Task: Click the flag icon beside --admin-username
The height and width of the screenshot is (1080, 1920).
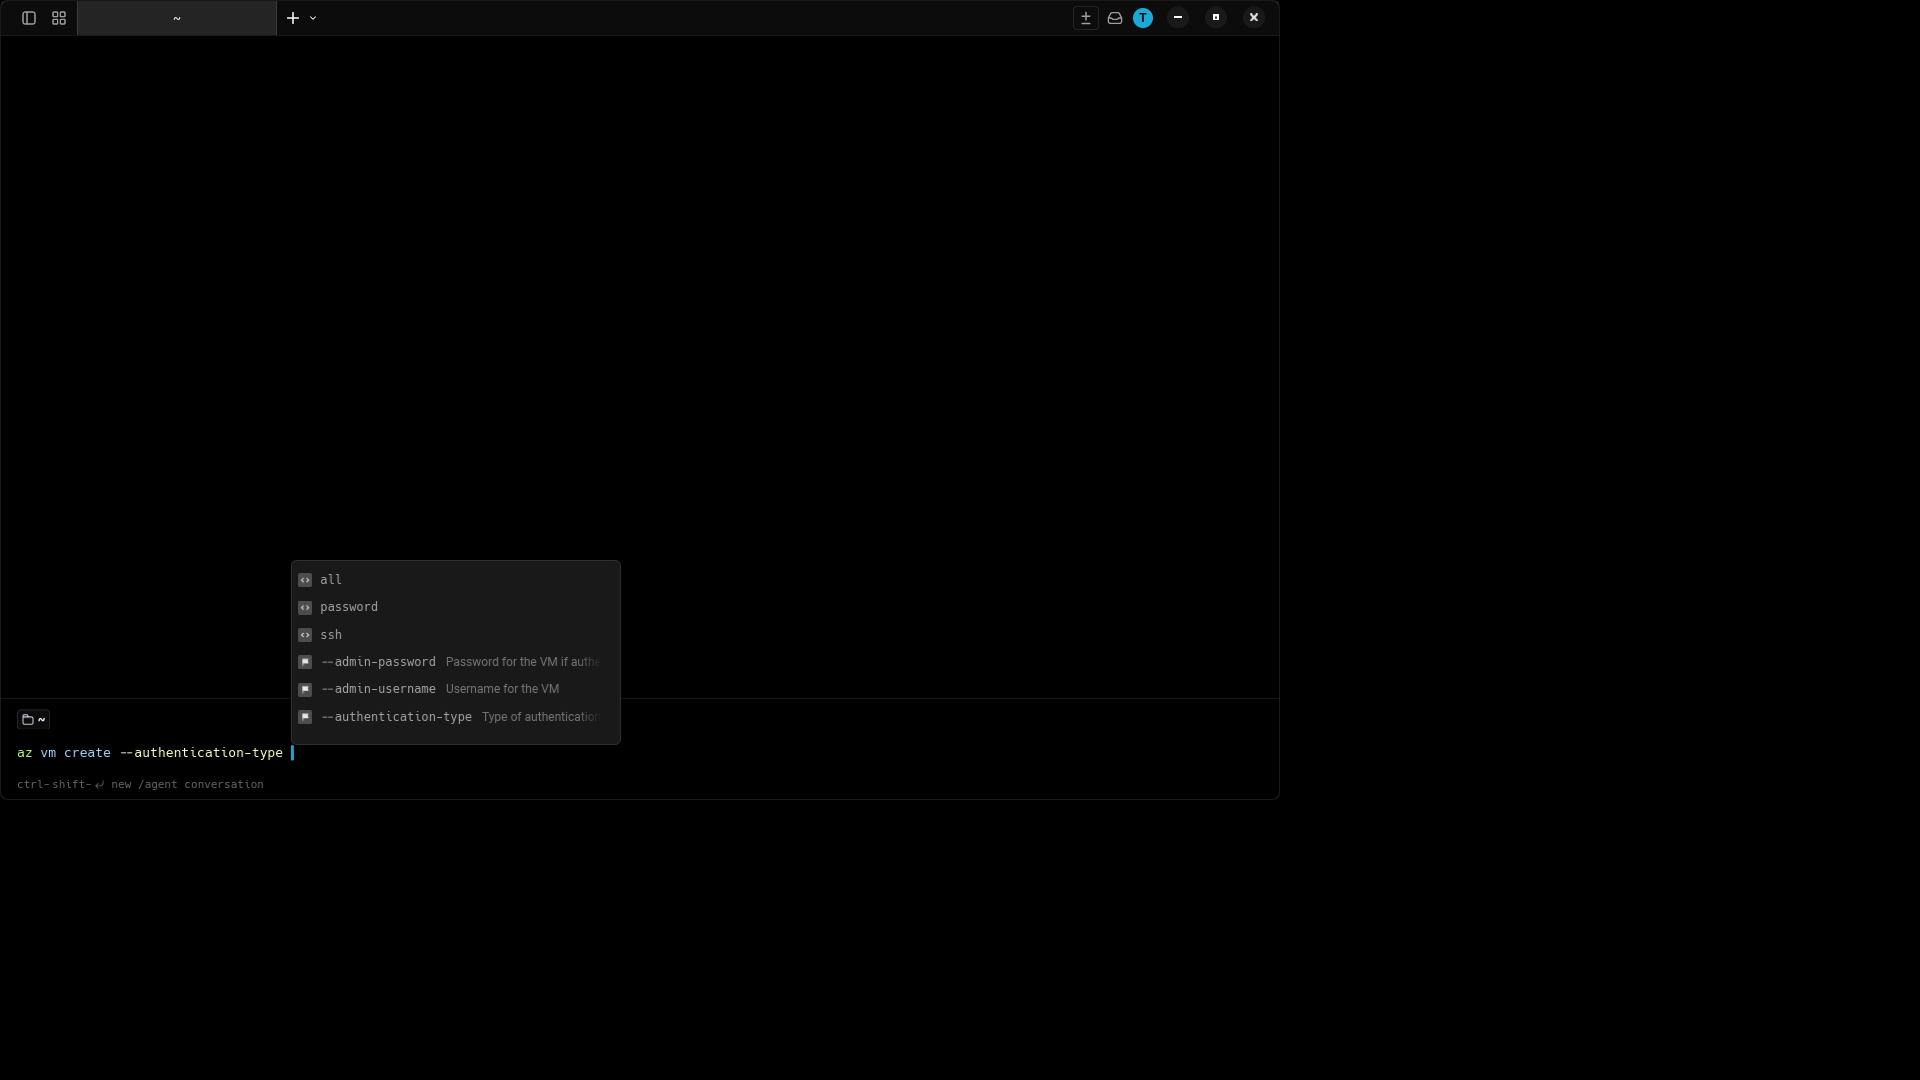Action: point(305,690)
